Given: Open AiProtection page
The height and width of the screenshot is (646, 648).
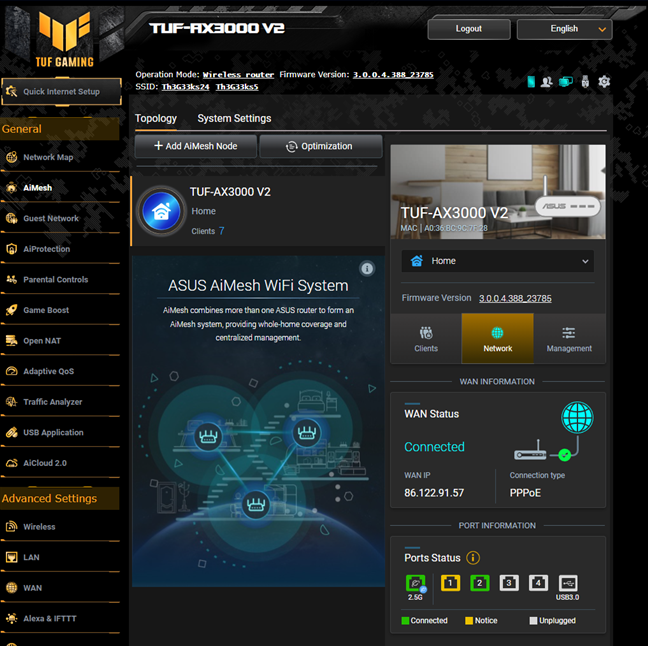Looking at the screenshot, I should coord(46,249).
